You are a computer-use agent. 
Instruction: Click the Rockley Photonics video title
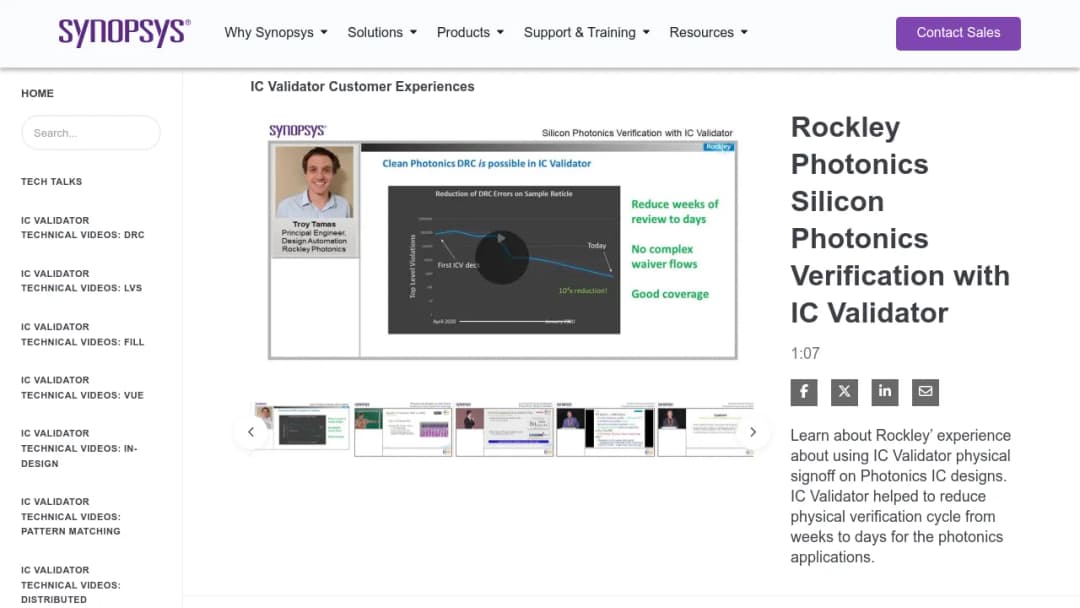[x=900, y=220]
